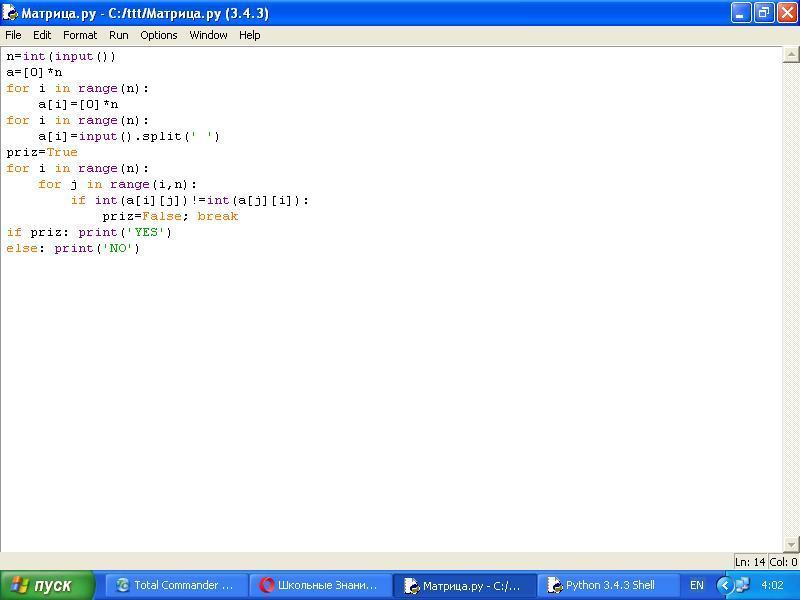
Task: Click the 'if int(a[i][j])!=int(a[j][i]):' line
Action: tap(190, 200)
